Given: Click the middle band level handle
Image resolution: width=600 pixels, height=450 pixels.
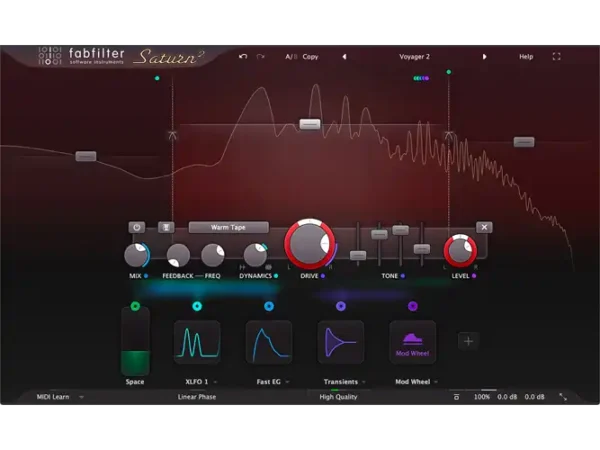Looking at the screenshot, I should pyautogui.click(x=310, y=124).
